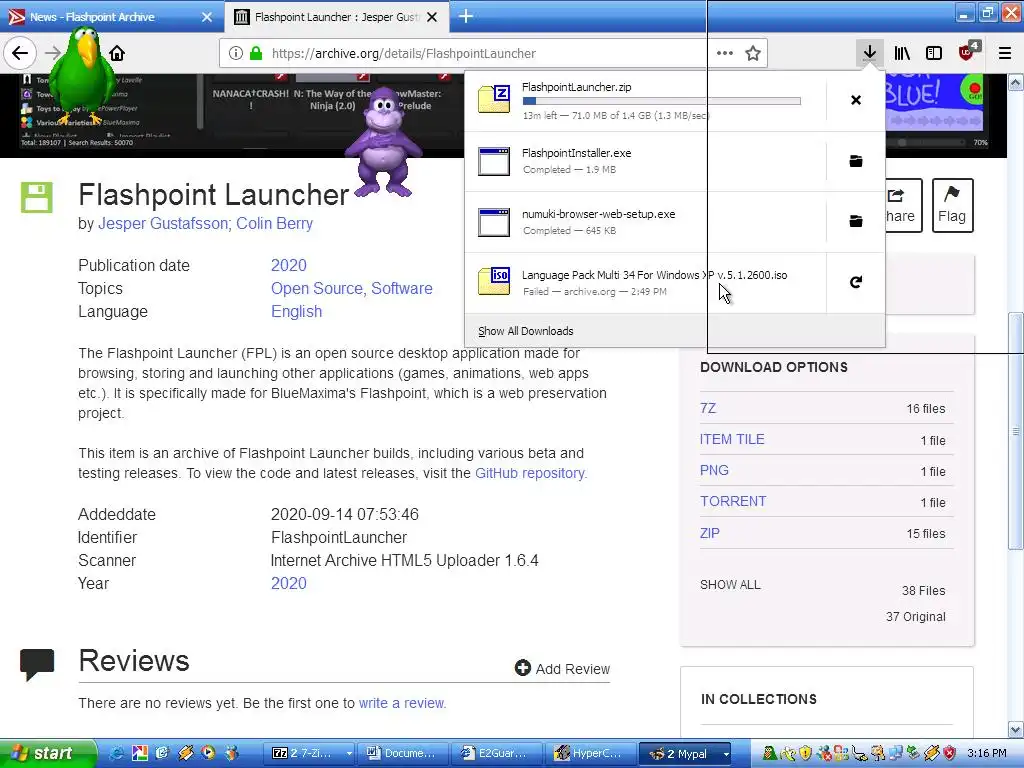
Task: Open the browser home page icon
Action: 117,53
